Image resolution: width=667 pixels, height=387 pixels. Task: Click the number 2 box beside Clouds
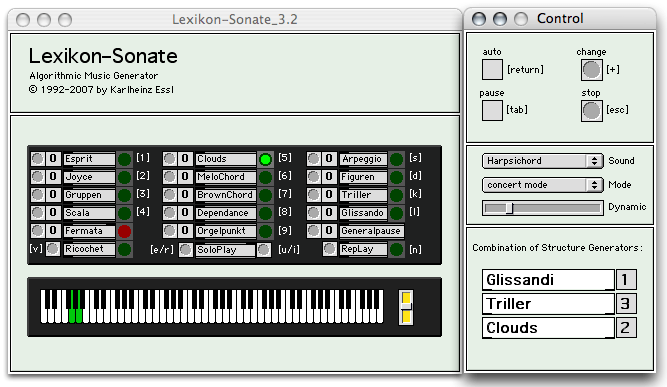tap(626, 328)
